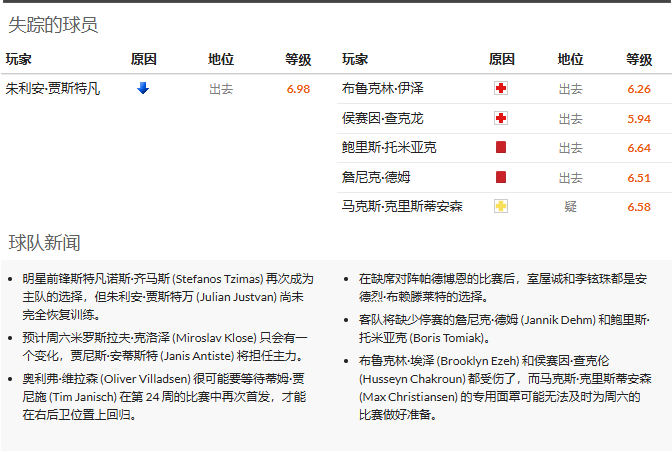Click red card icon for 詹尼克·德姆
This screenshot has height=453, width=672.
pyautogui.click(x=501, y=177)
